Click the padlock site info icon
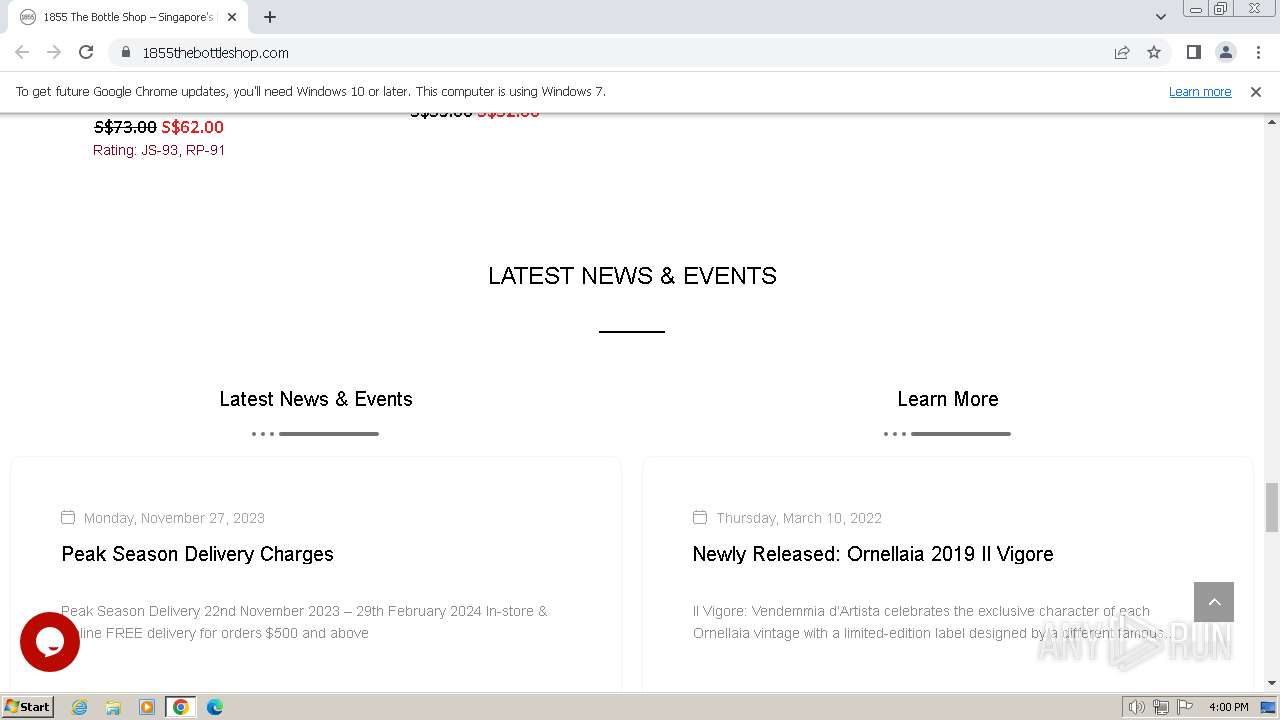 (x=126, y=52)
